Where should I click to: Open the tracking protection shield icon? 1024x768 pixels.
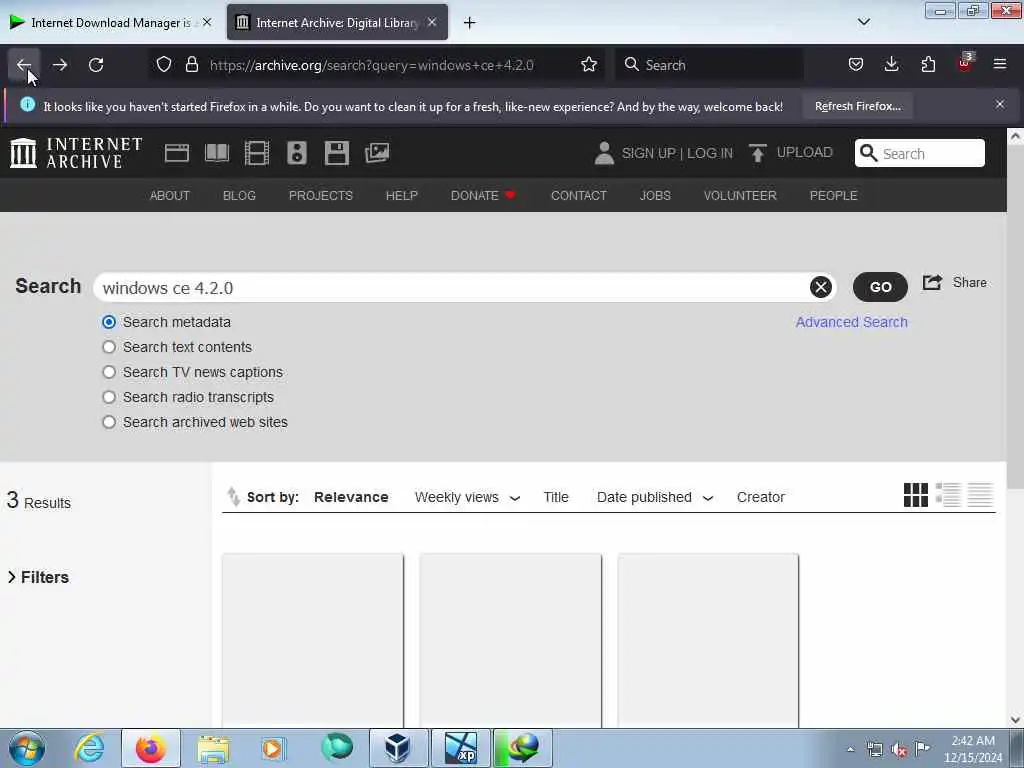click(x=164, y=65)
